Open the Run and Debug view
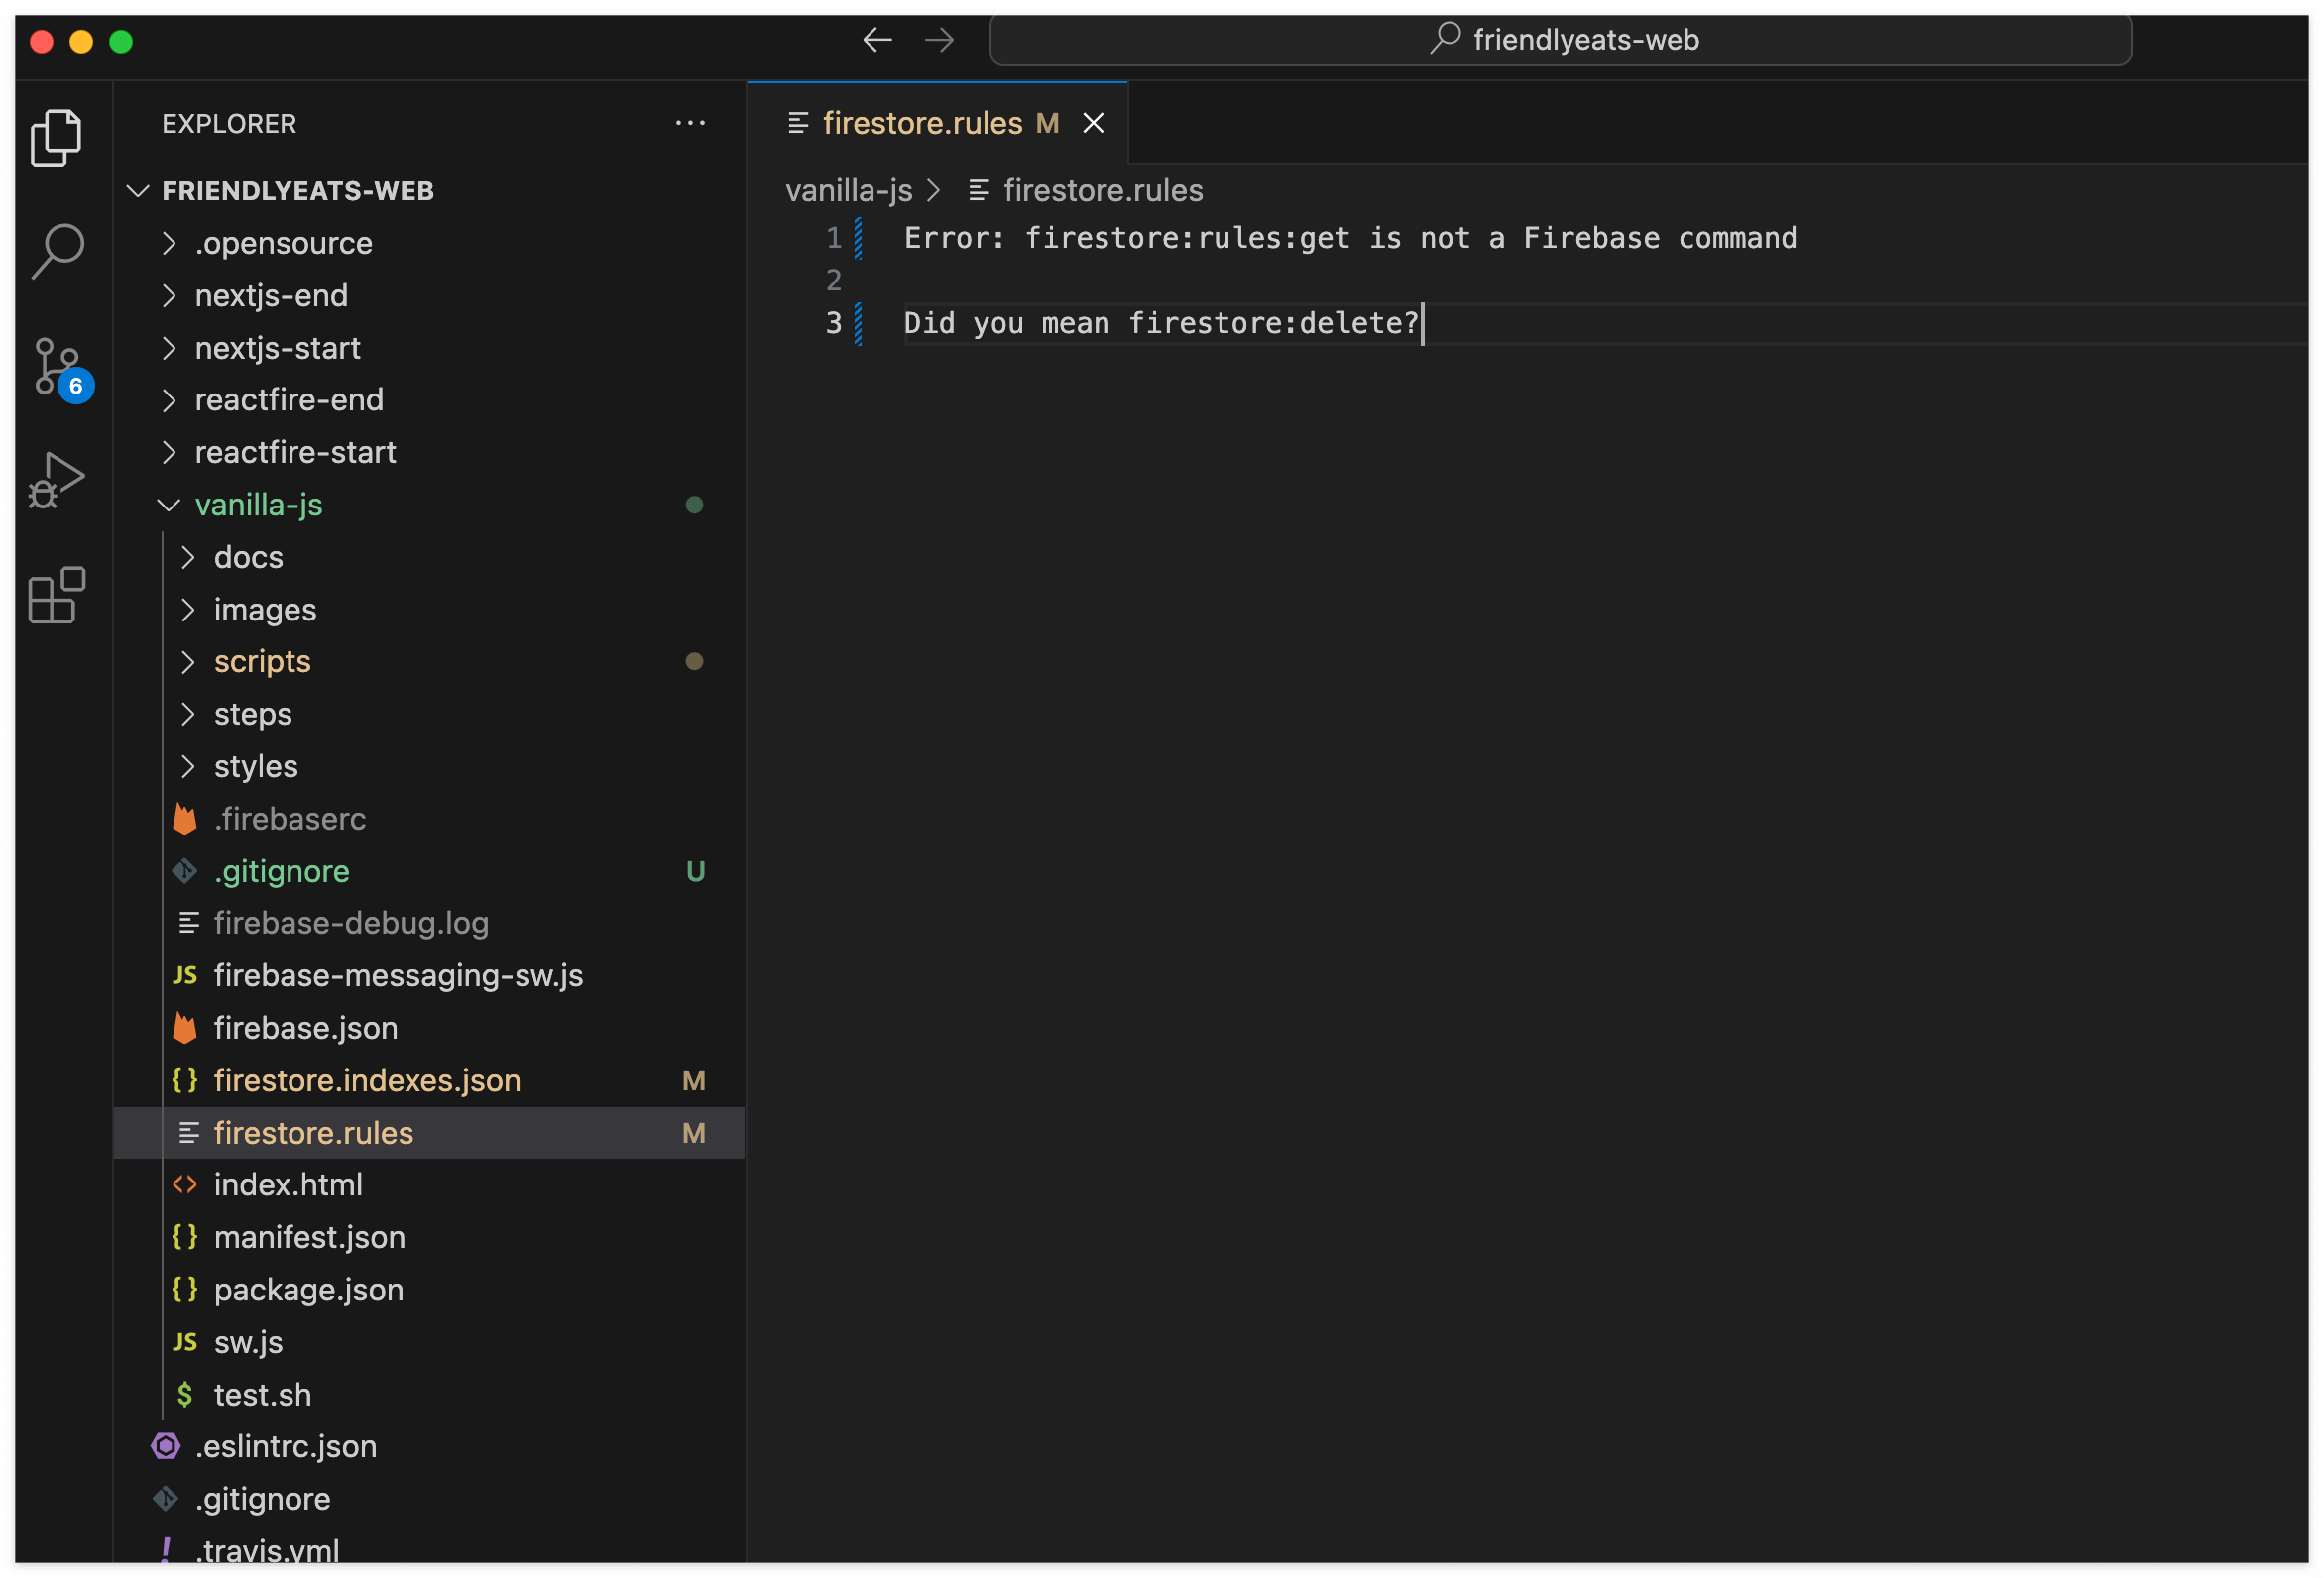The height and width of the screenshot is (1578, 2324). point(56,480)
